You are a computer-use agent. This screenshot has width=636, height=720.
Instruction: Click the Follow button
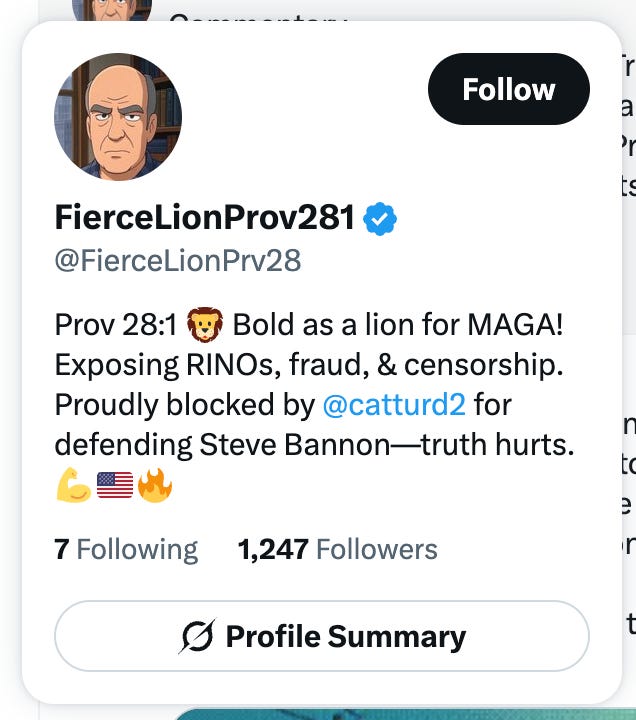point(508,90)
